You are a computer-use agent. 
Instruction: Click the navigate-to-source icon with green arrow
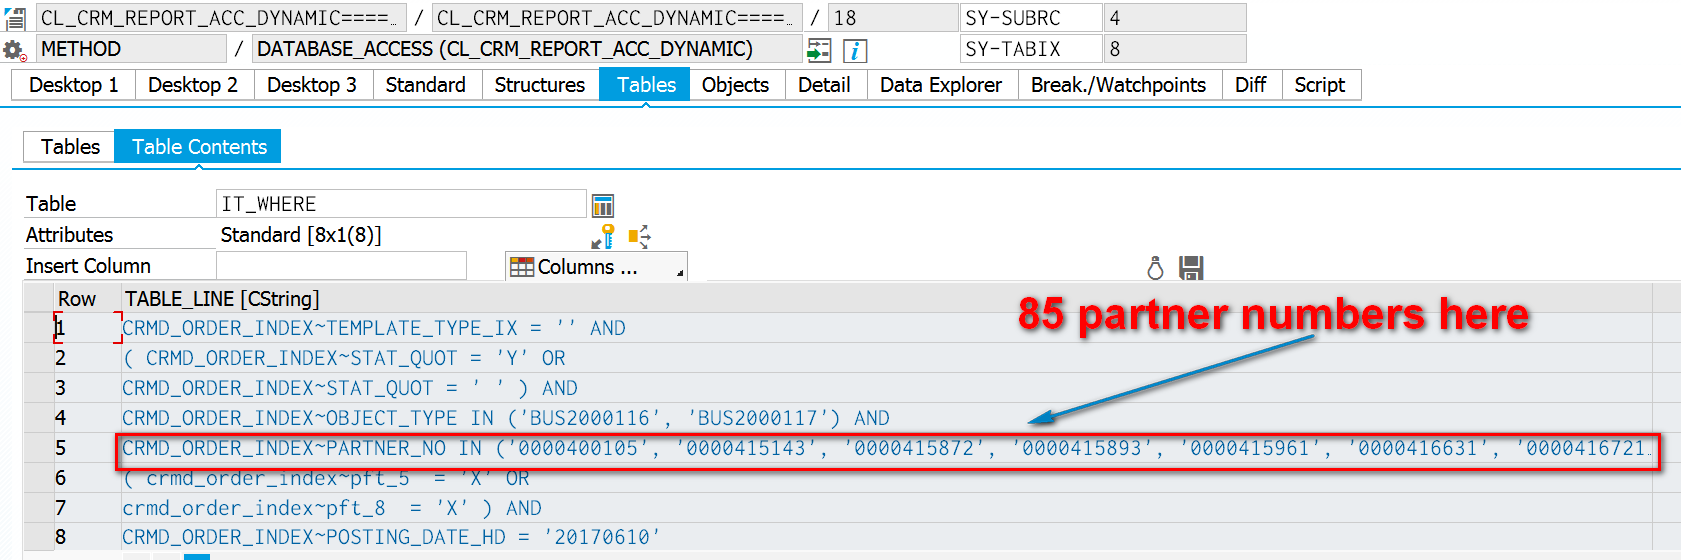pos(819,50)
